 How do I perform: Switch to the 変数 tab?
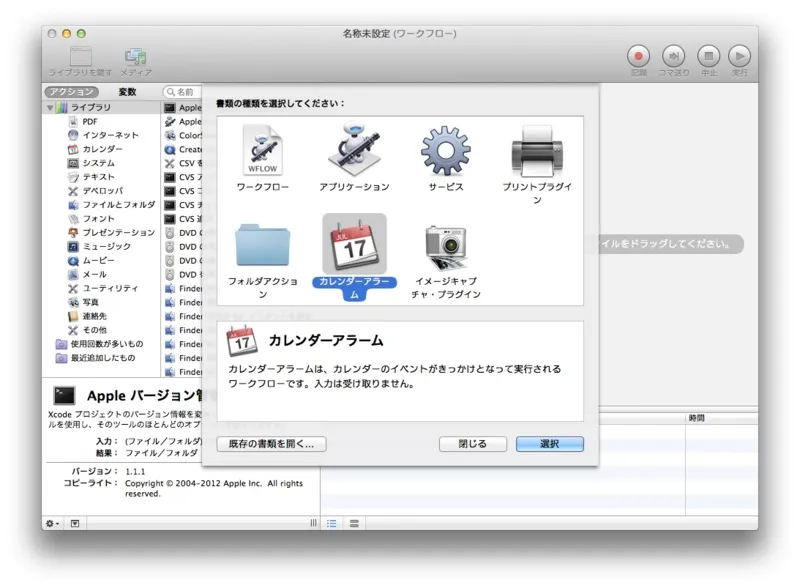[128, 92]
